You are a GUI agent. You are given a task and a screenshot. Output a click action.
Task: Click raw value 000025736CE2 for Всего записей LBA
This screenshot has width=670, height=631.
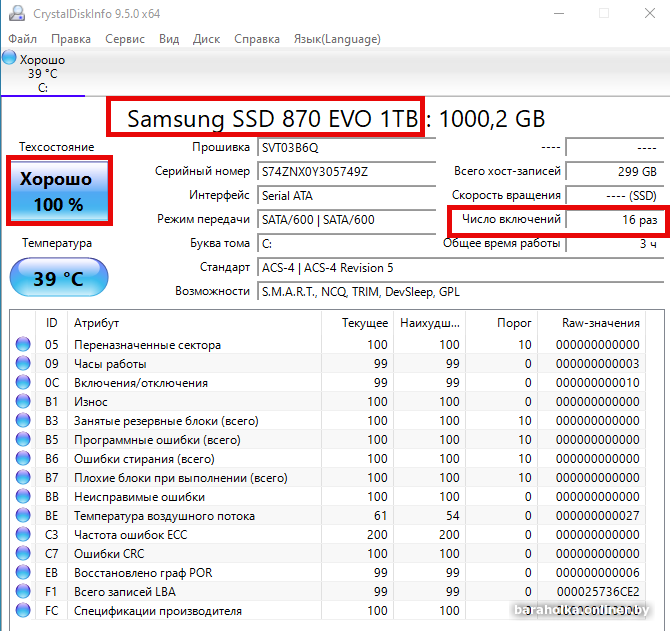[x=598, y=592]
